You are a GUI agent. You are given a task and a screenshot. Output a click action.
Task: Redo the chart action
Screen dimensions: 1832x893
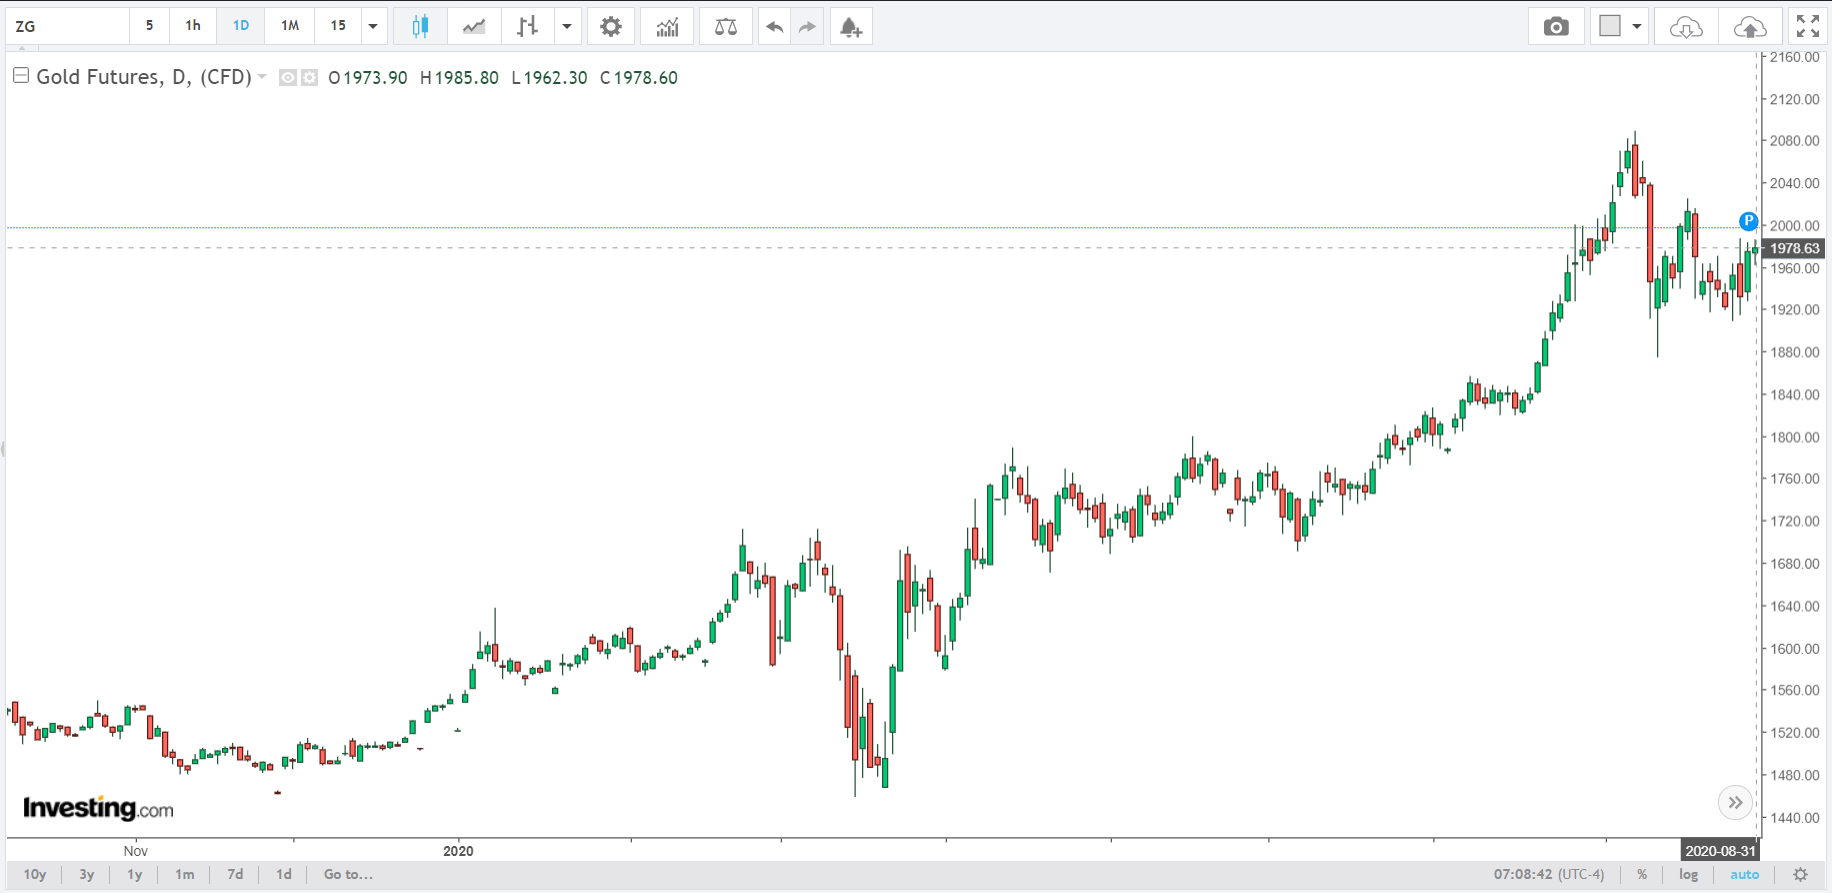(x=807, y=26)
